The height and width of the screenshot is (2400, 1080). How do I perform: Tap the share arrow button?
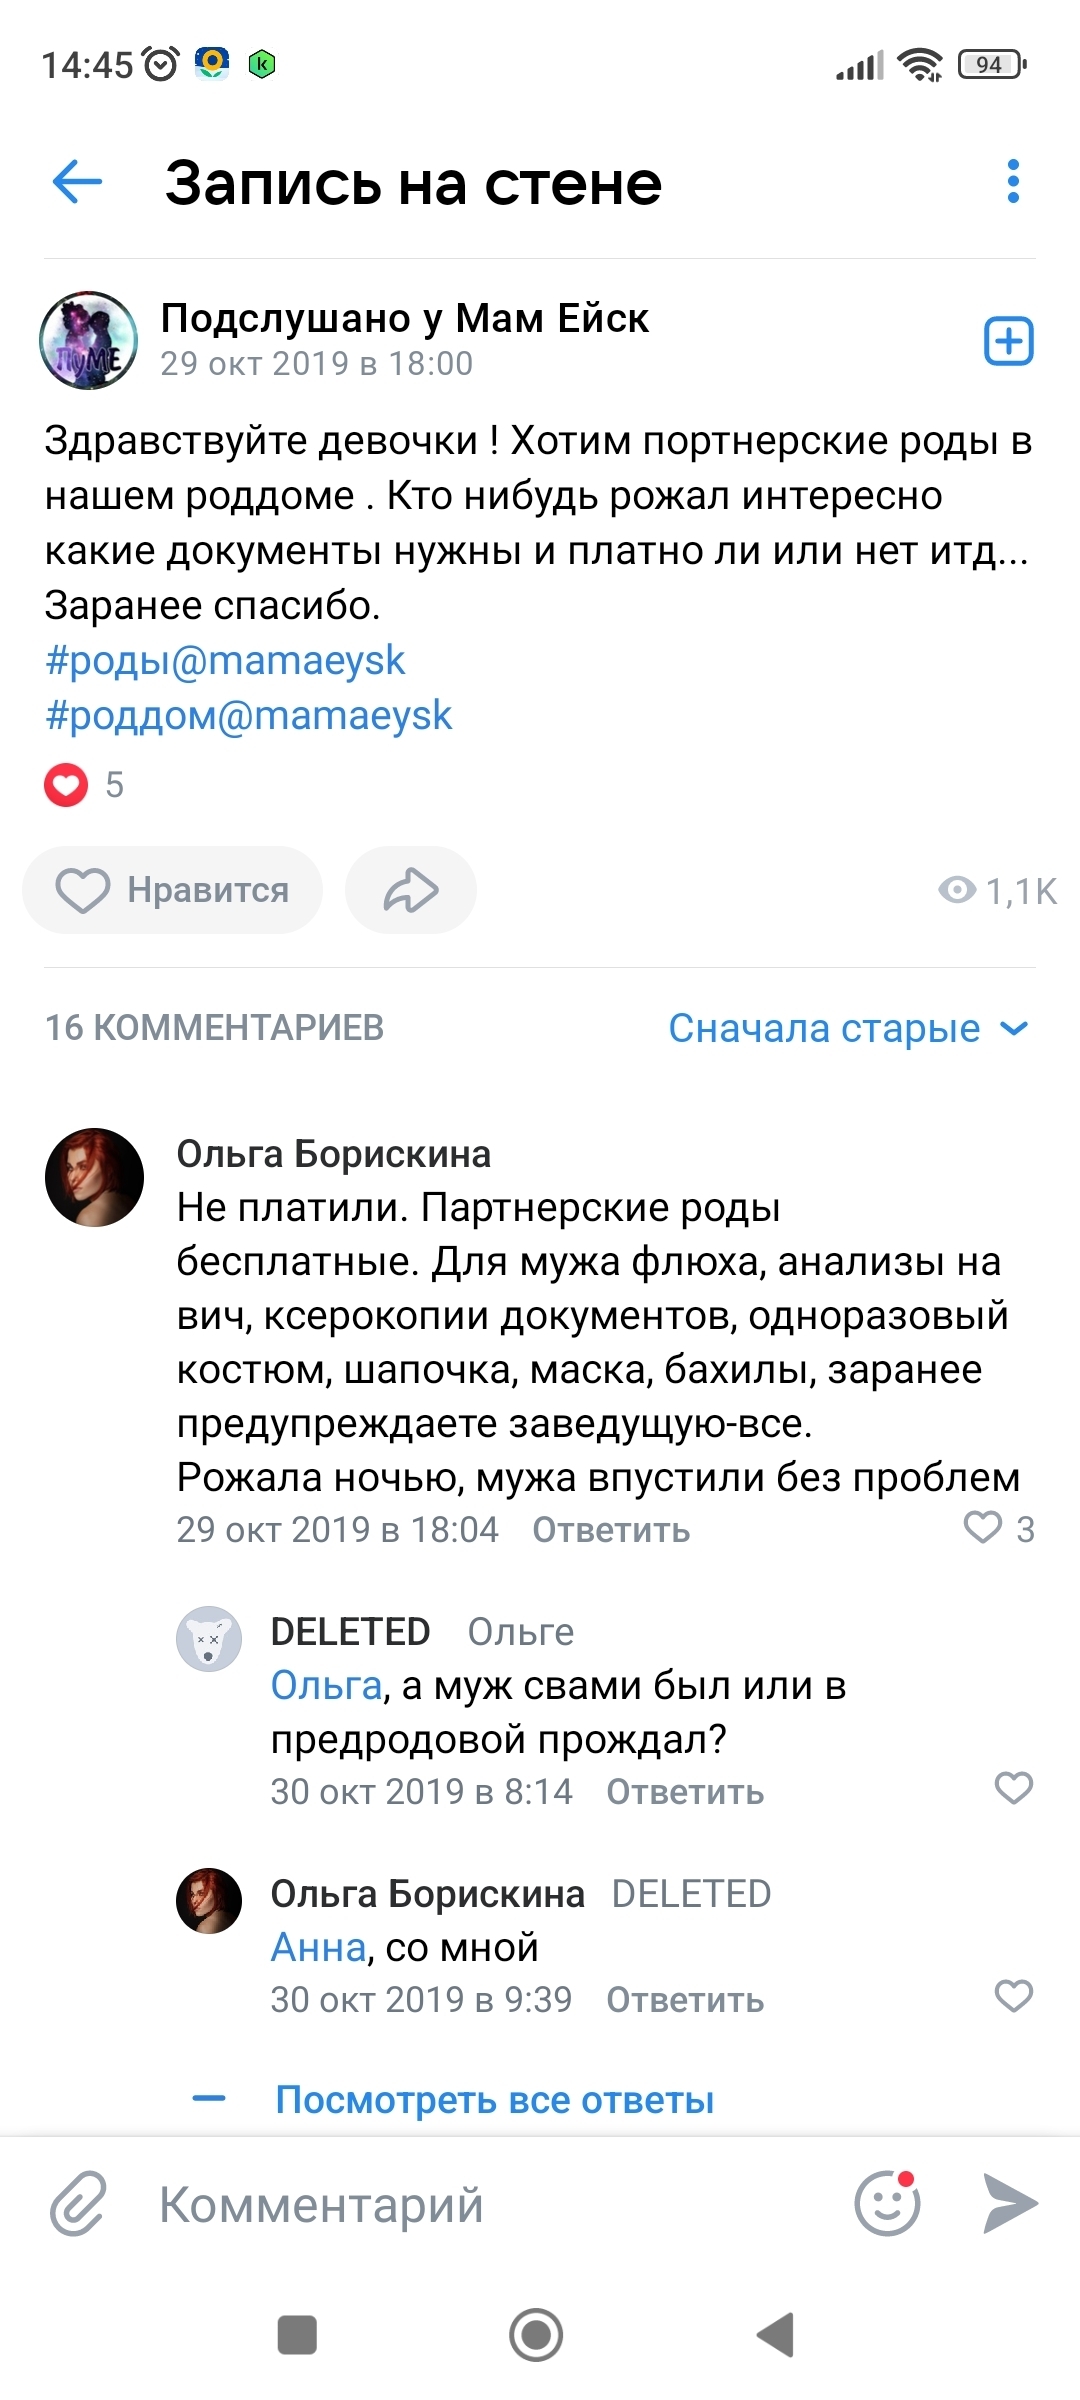click(x=410, y=890)
